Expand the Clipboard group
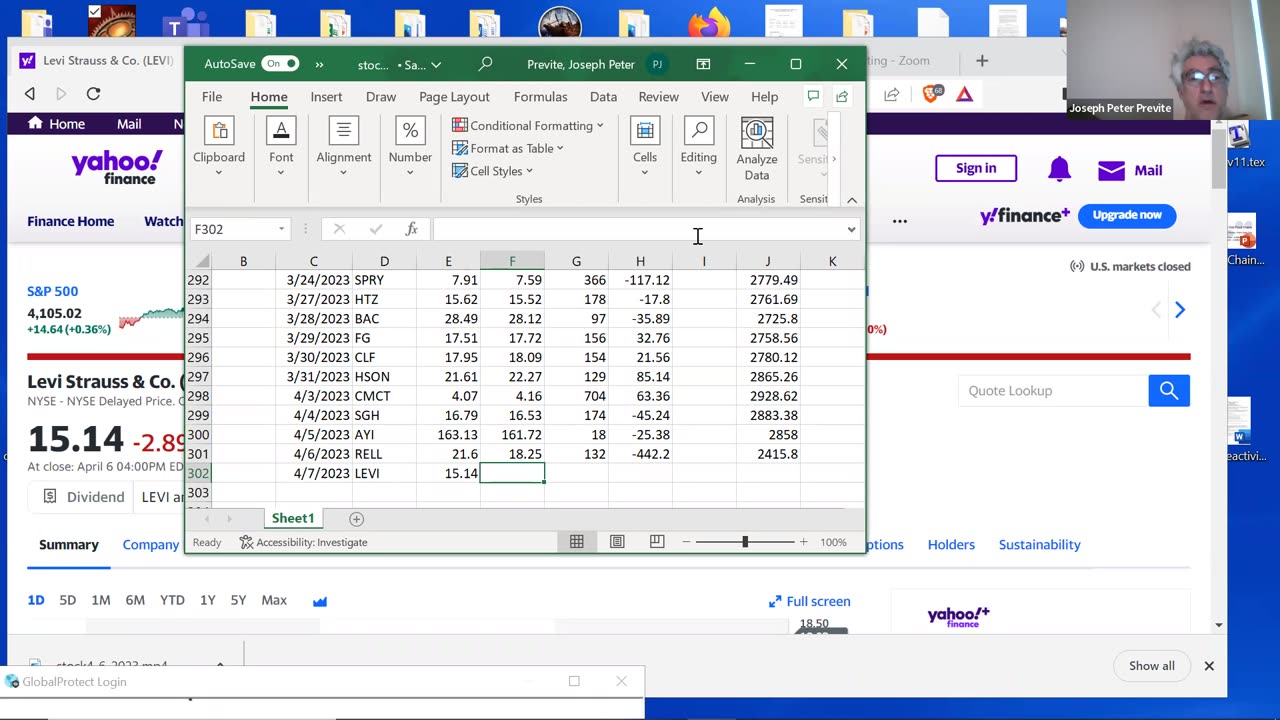1280x720 pixels. coord(219,146)
